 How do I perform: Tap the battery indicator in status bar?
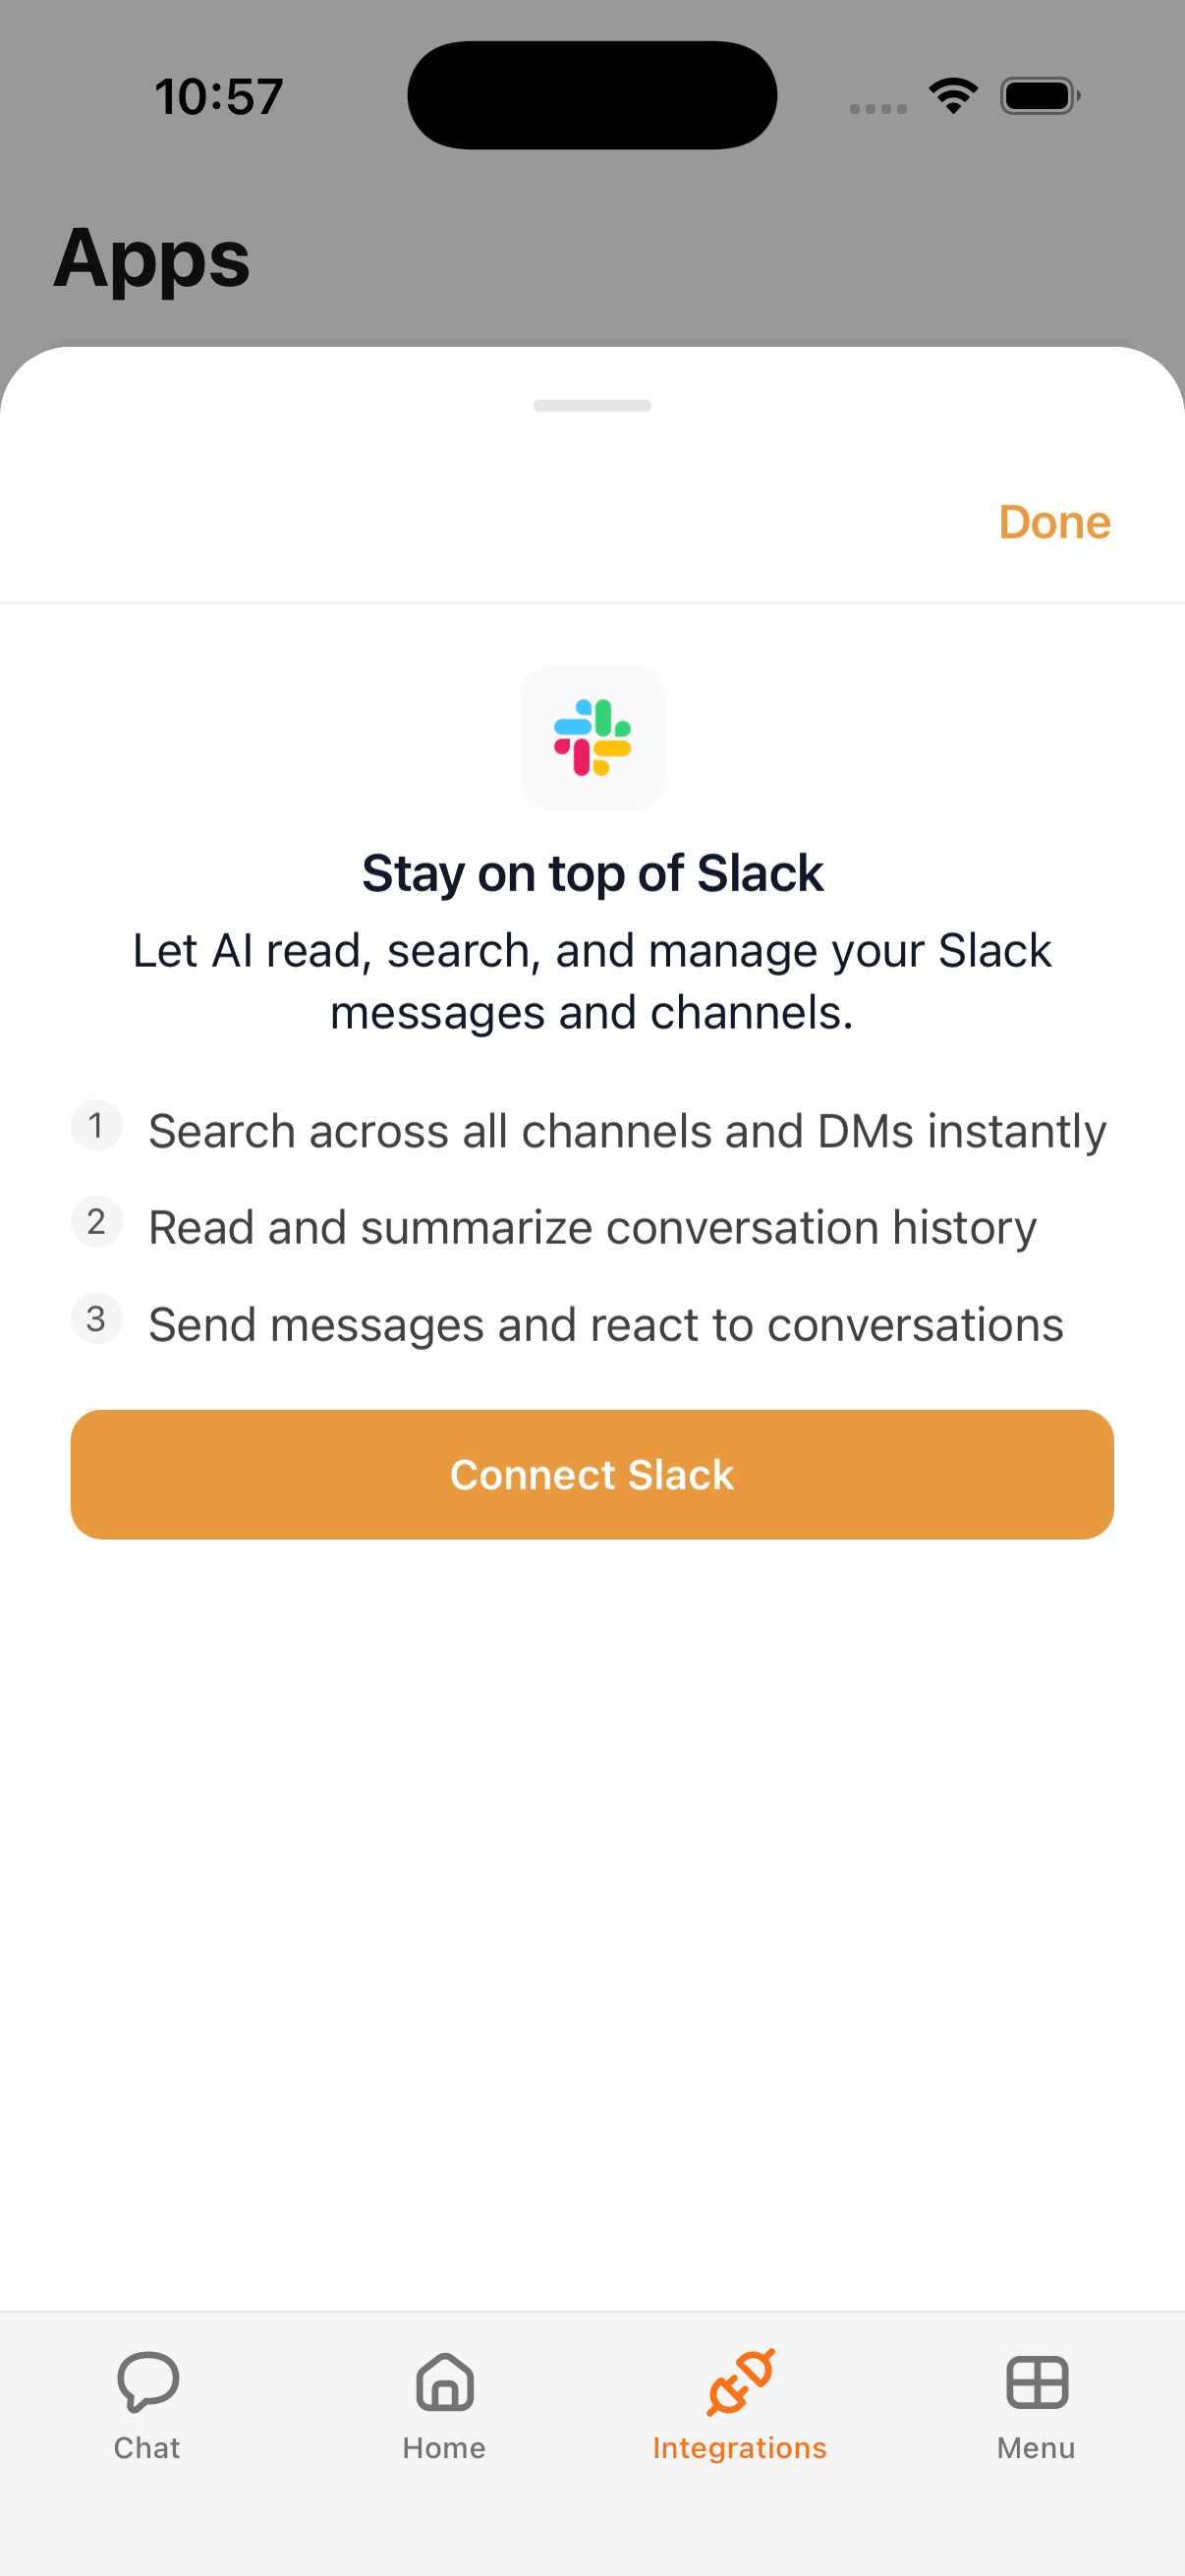click(1039, 95)
